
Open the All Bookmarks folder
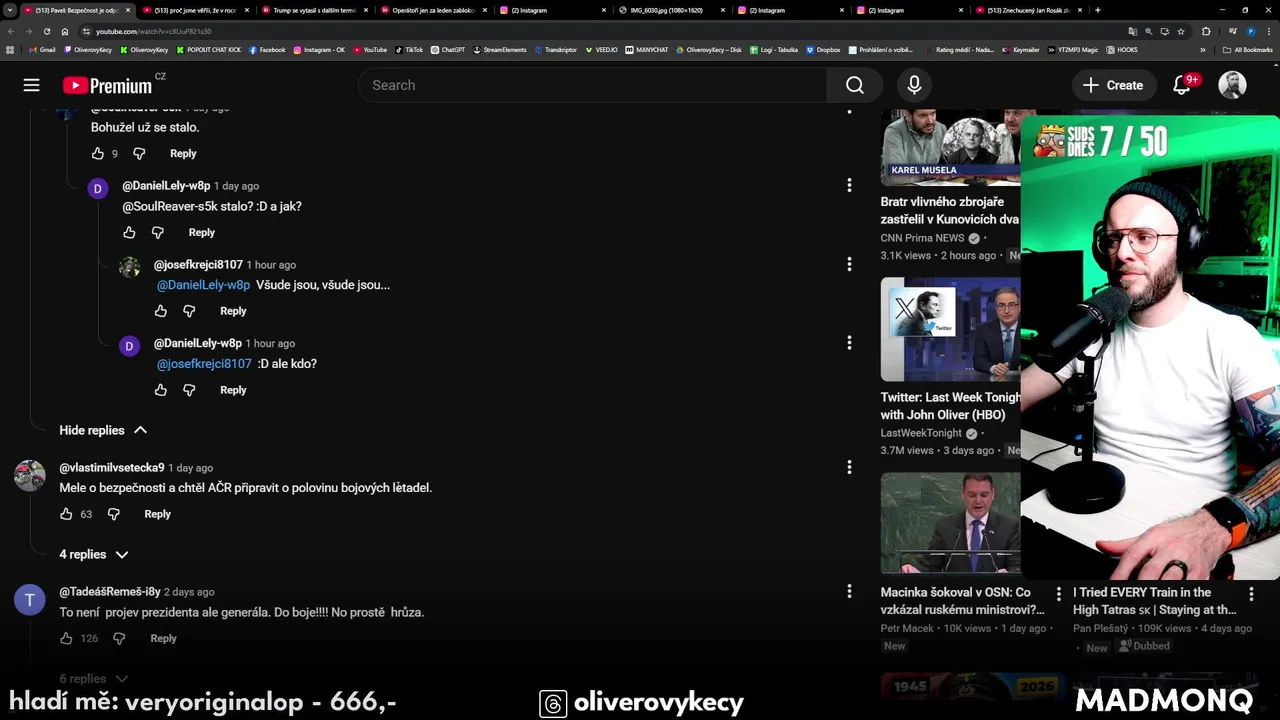[x=1247, y=49]
